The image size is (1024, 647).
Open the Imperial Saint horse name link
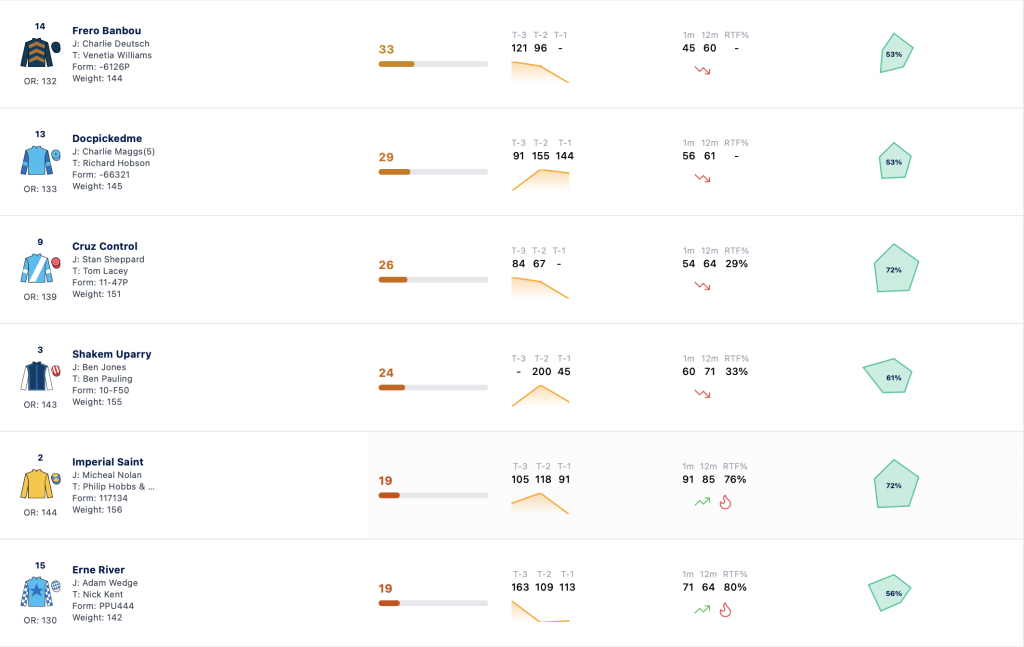108,462
